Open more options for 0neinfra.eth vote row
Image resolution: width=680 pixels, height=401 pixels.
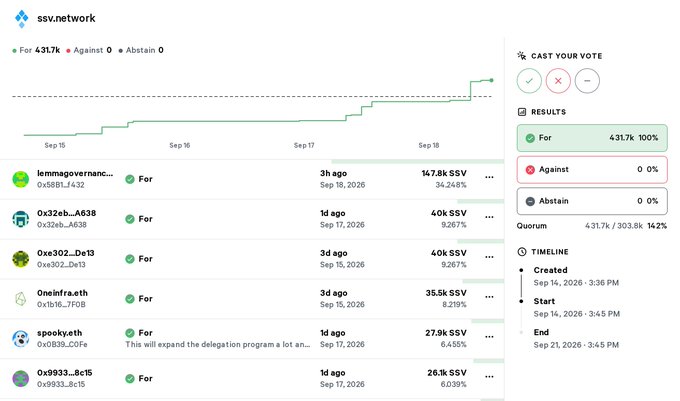pyautogui.click(x=489, y=297)
